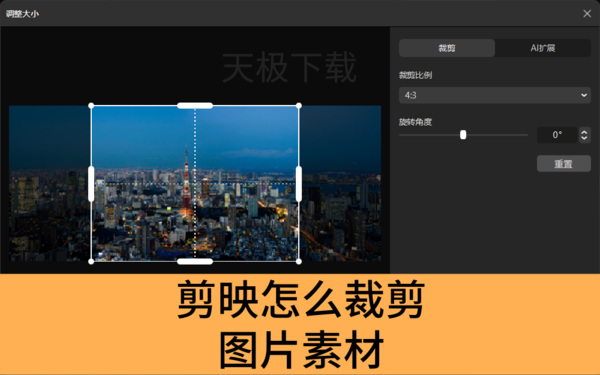The width and height of the screenshot is (600, 375).
Task: Increase rotation angle with up stepper arrow
Action: 584,132
